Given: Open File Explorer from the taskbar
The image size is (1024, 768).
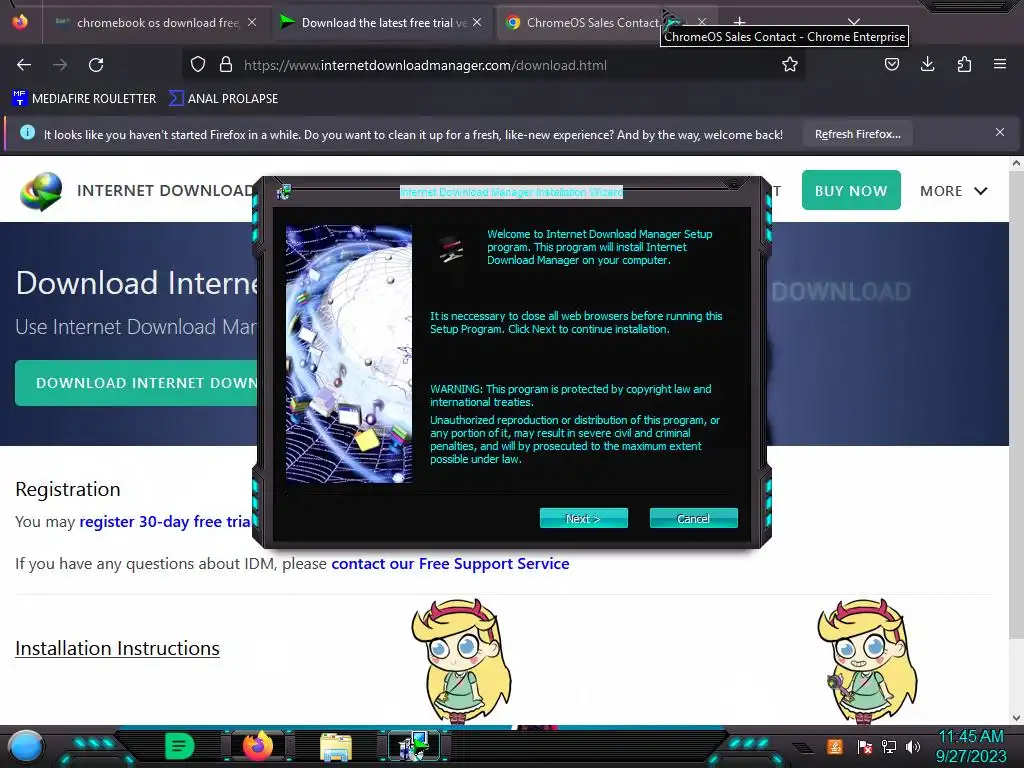Looking at the screenshot, I should pyautogui.click(x=336, y=747).
